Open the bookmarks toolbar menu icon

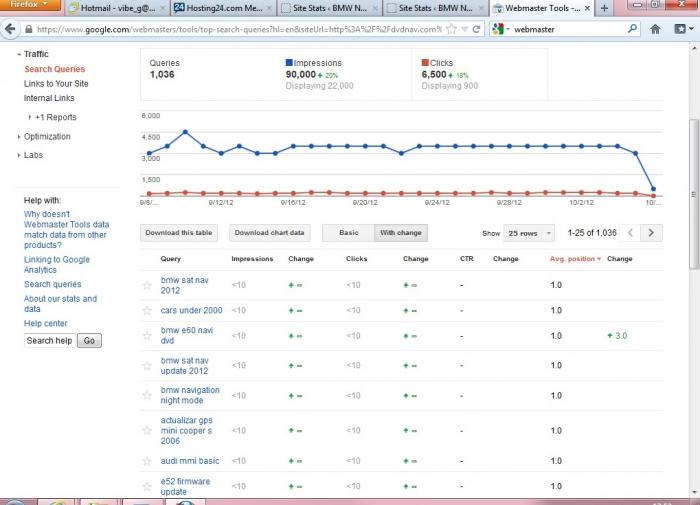click(683, 29)
